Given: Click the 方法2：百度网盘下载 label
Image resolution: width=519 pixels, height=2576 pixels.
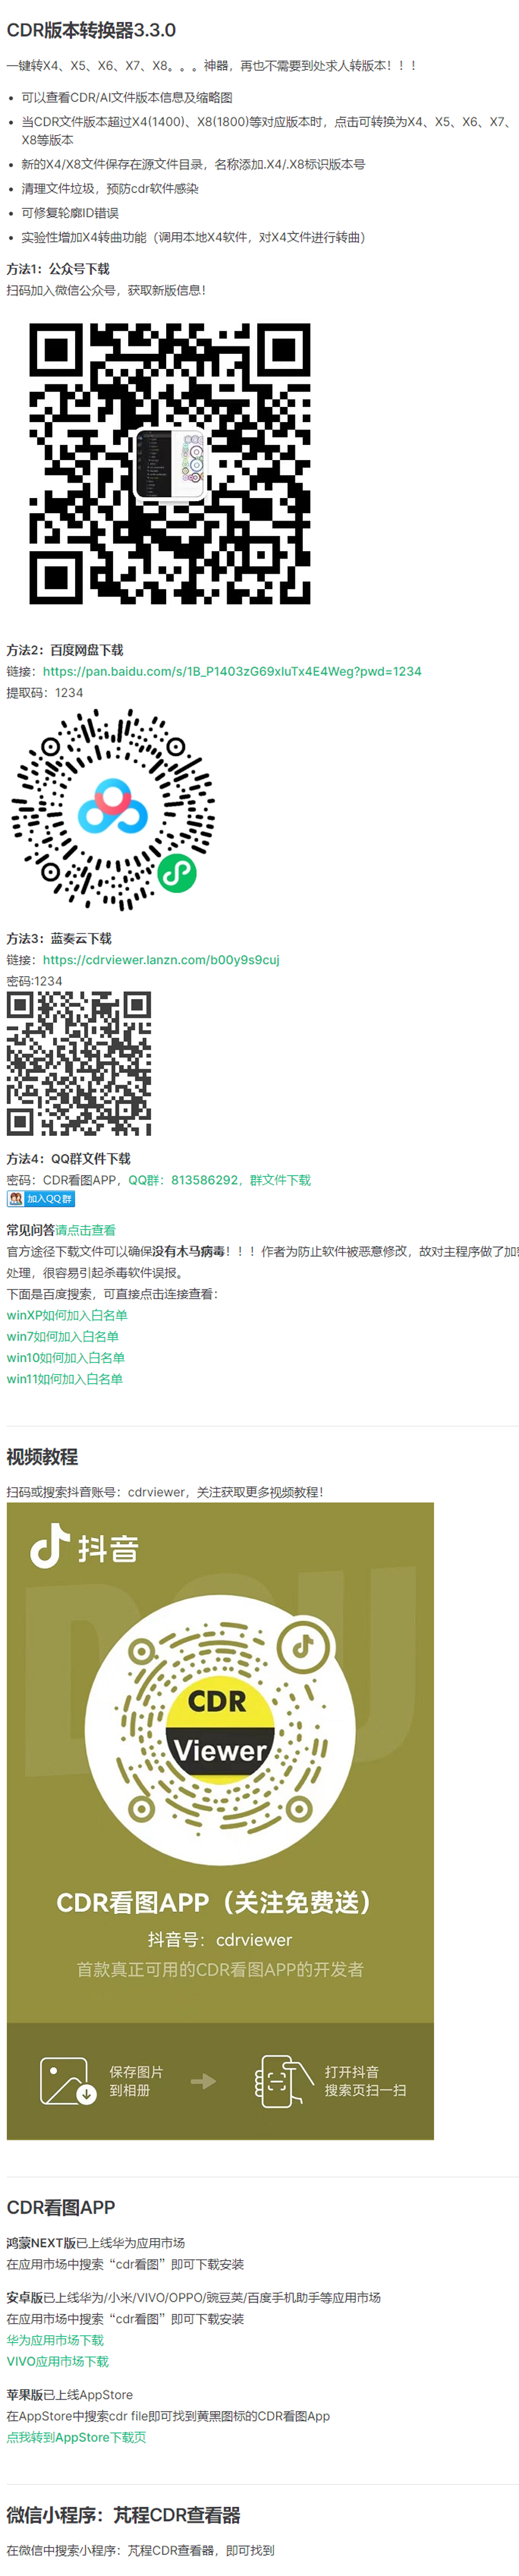Looking at the screenshot, I should [x=65, y=650].
